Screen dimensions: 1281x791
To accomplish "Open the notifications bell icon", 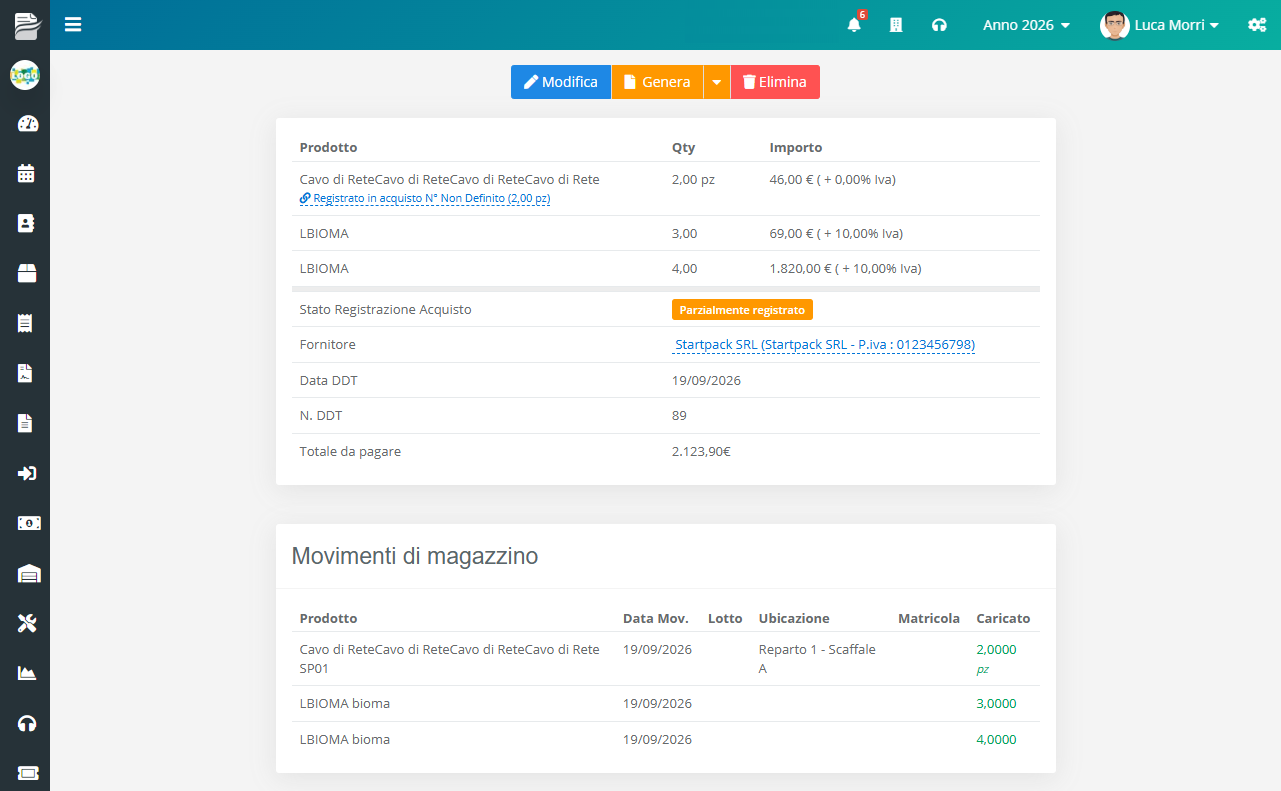I will [x=854, y=25].
